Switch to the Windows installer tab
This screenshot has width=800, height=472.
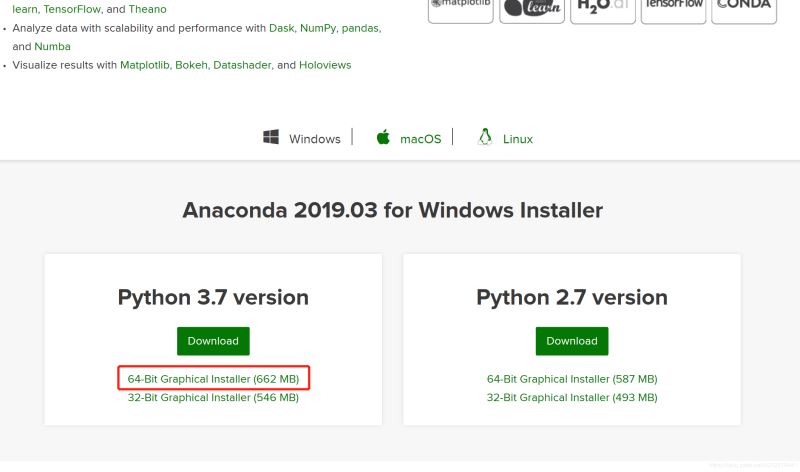click(x=314, y=139)
